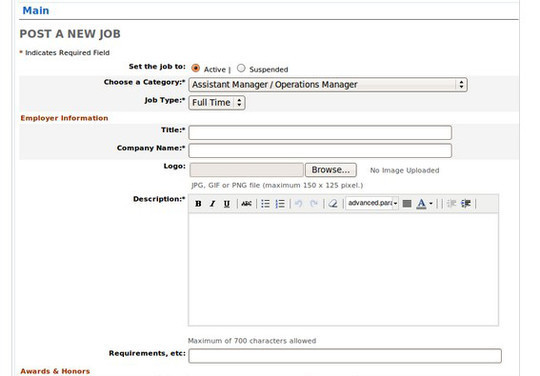Click the Company Name input field
This screenshot has height=376, width=540.
(x=320, y=150)
